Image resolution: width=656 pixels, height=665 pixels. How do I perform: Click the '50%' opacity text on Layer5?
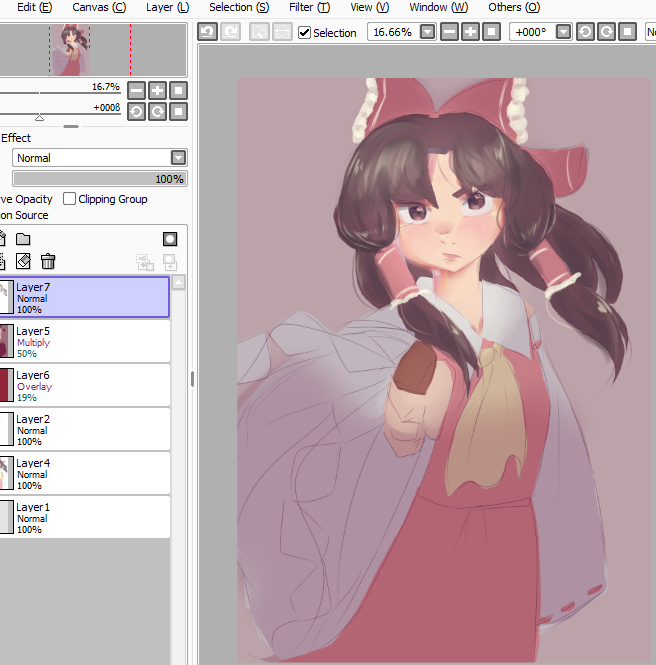click(27, 354)
